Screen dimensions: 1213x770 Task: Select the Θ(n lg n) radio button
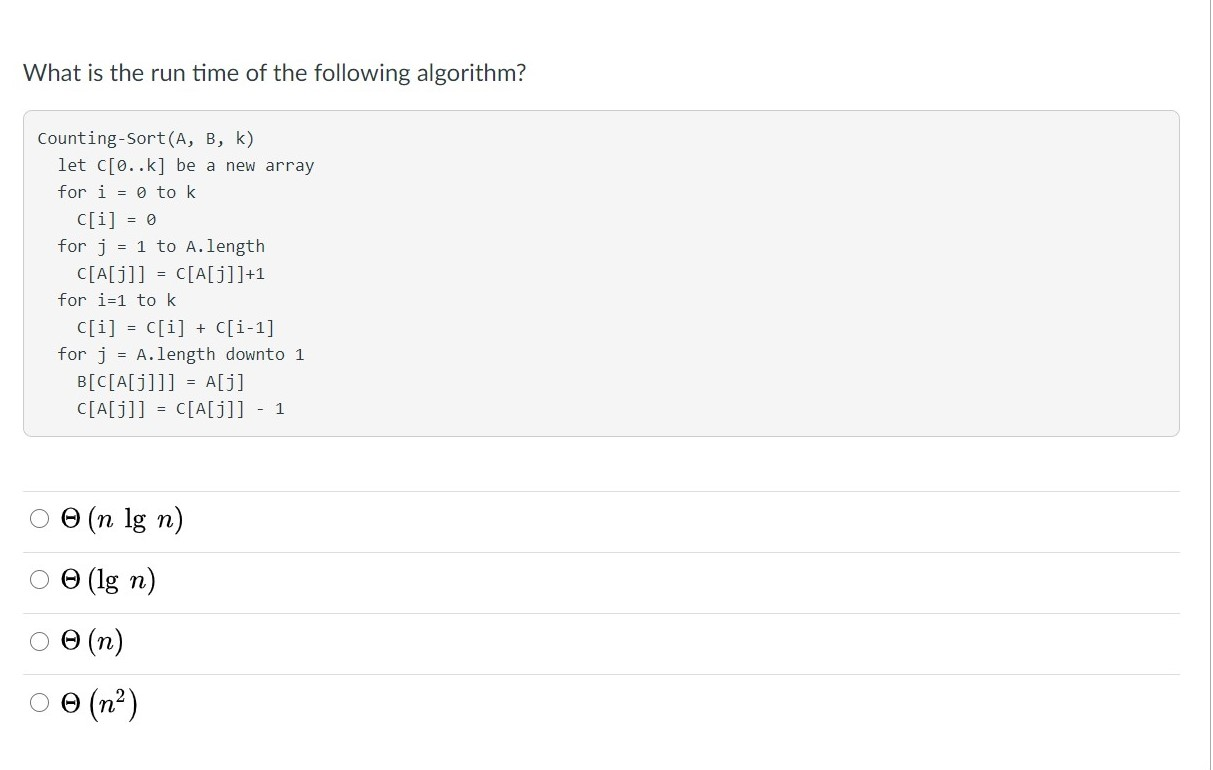pos(39,519)
